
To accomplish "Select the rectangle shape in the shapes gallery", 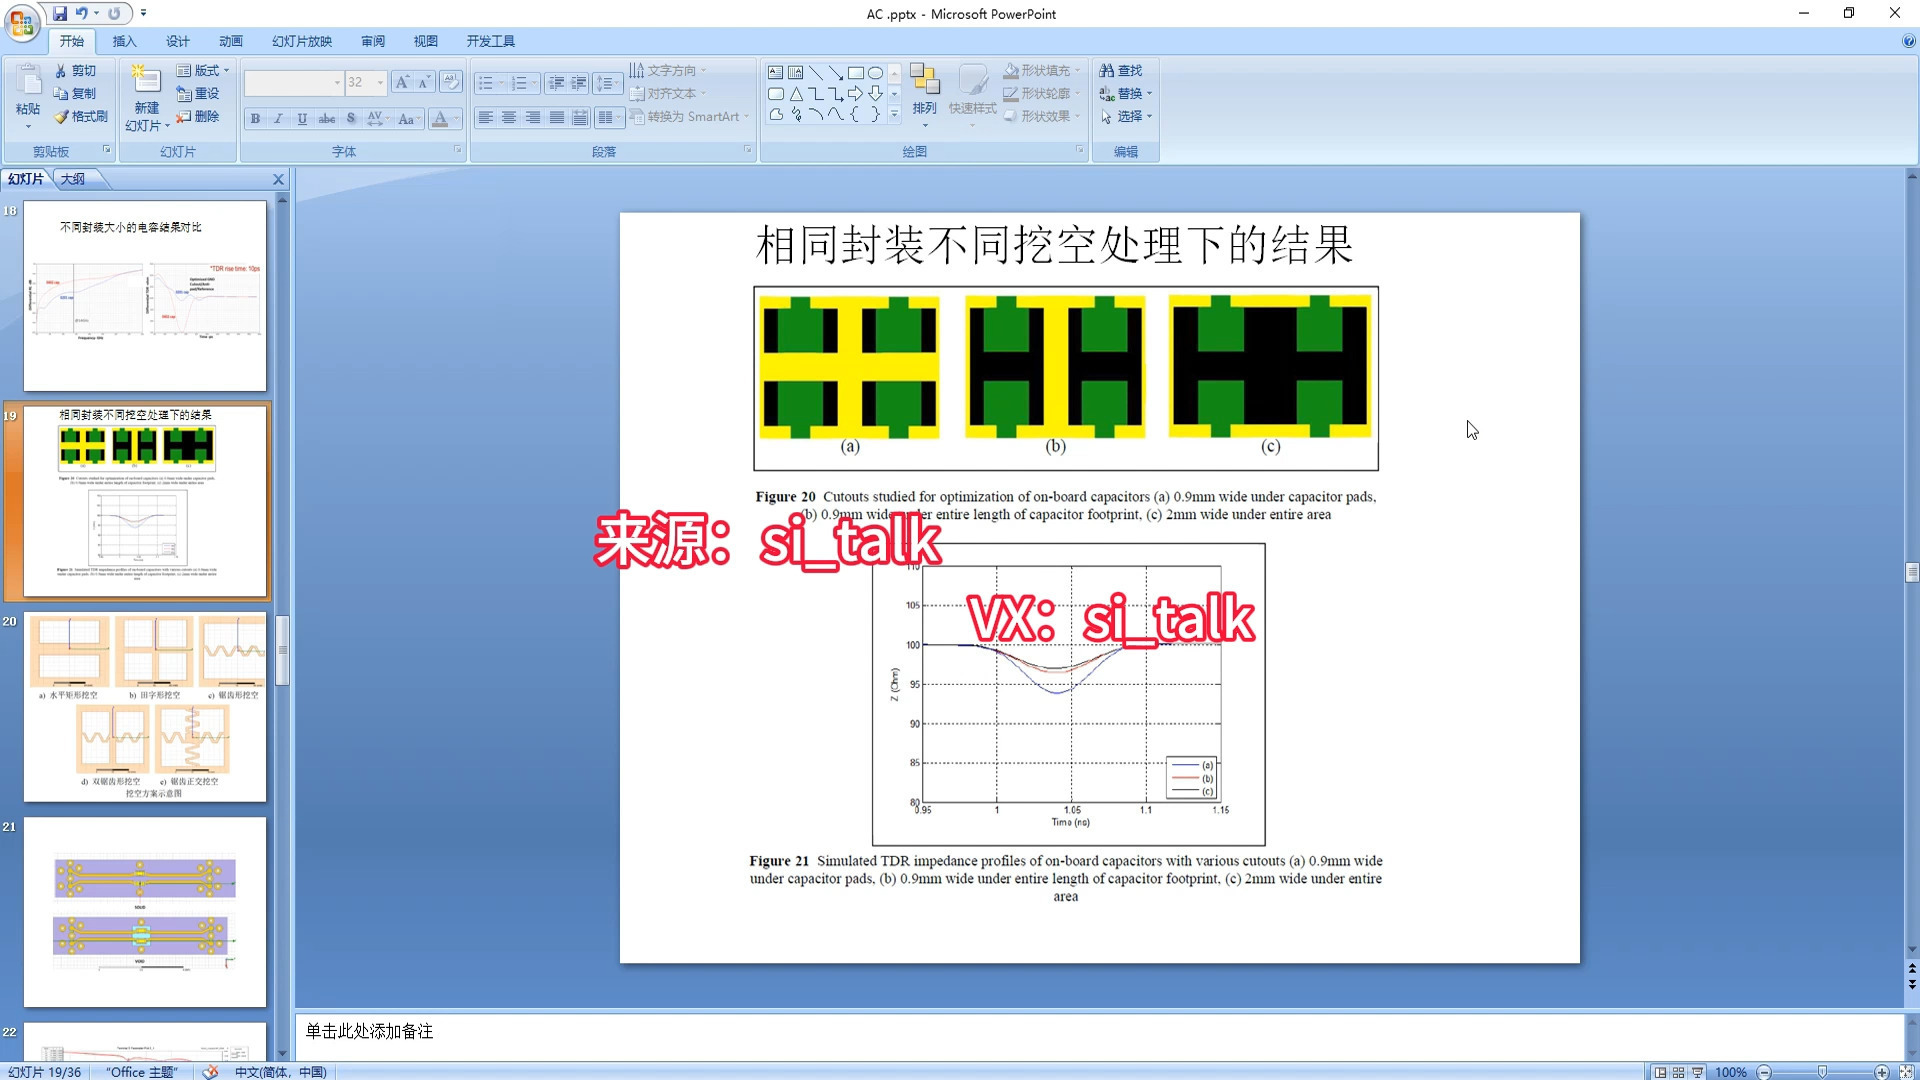I will (x=856, y=73).
